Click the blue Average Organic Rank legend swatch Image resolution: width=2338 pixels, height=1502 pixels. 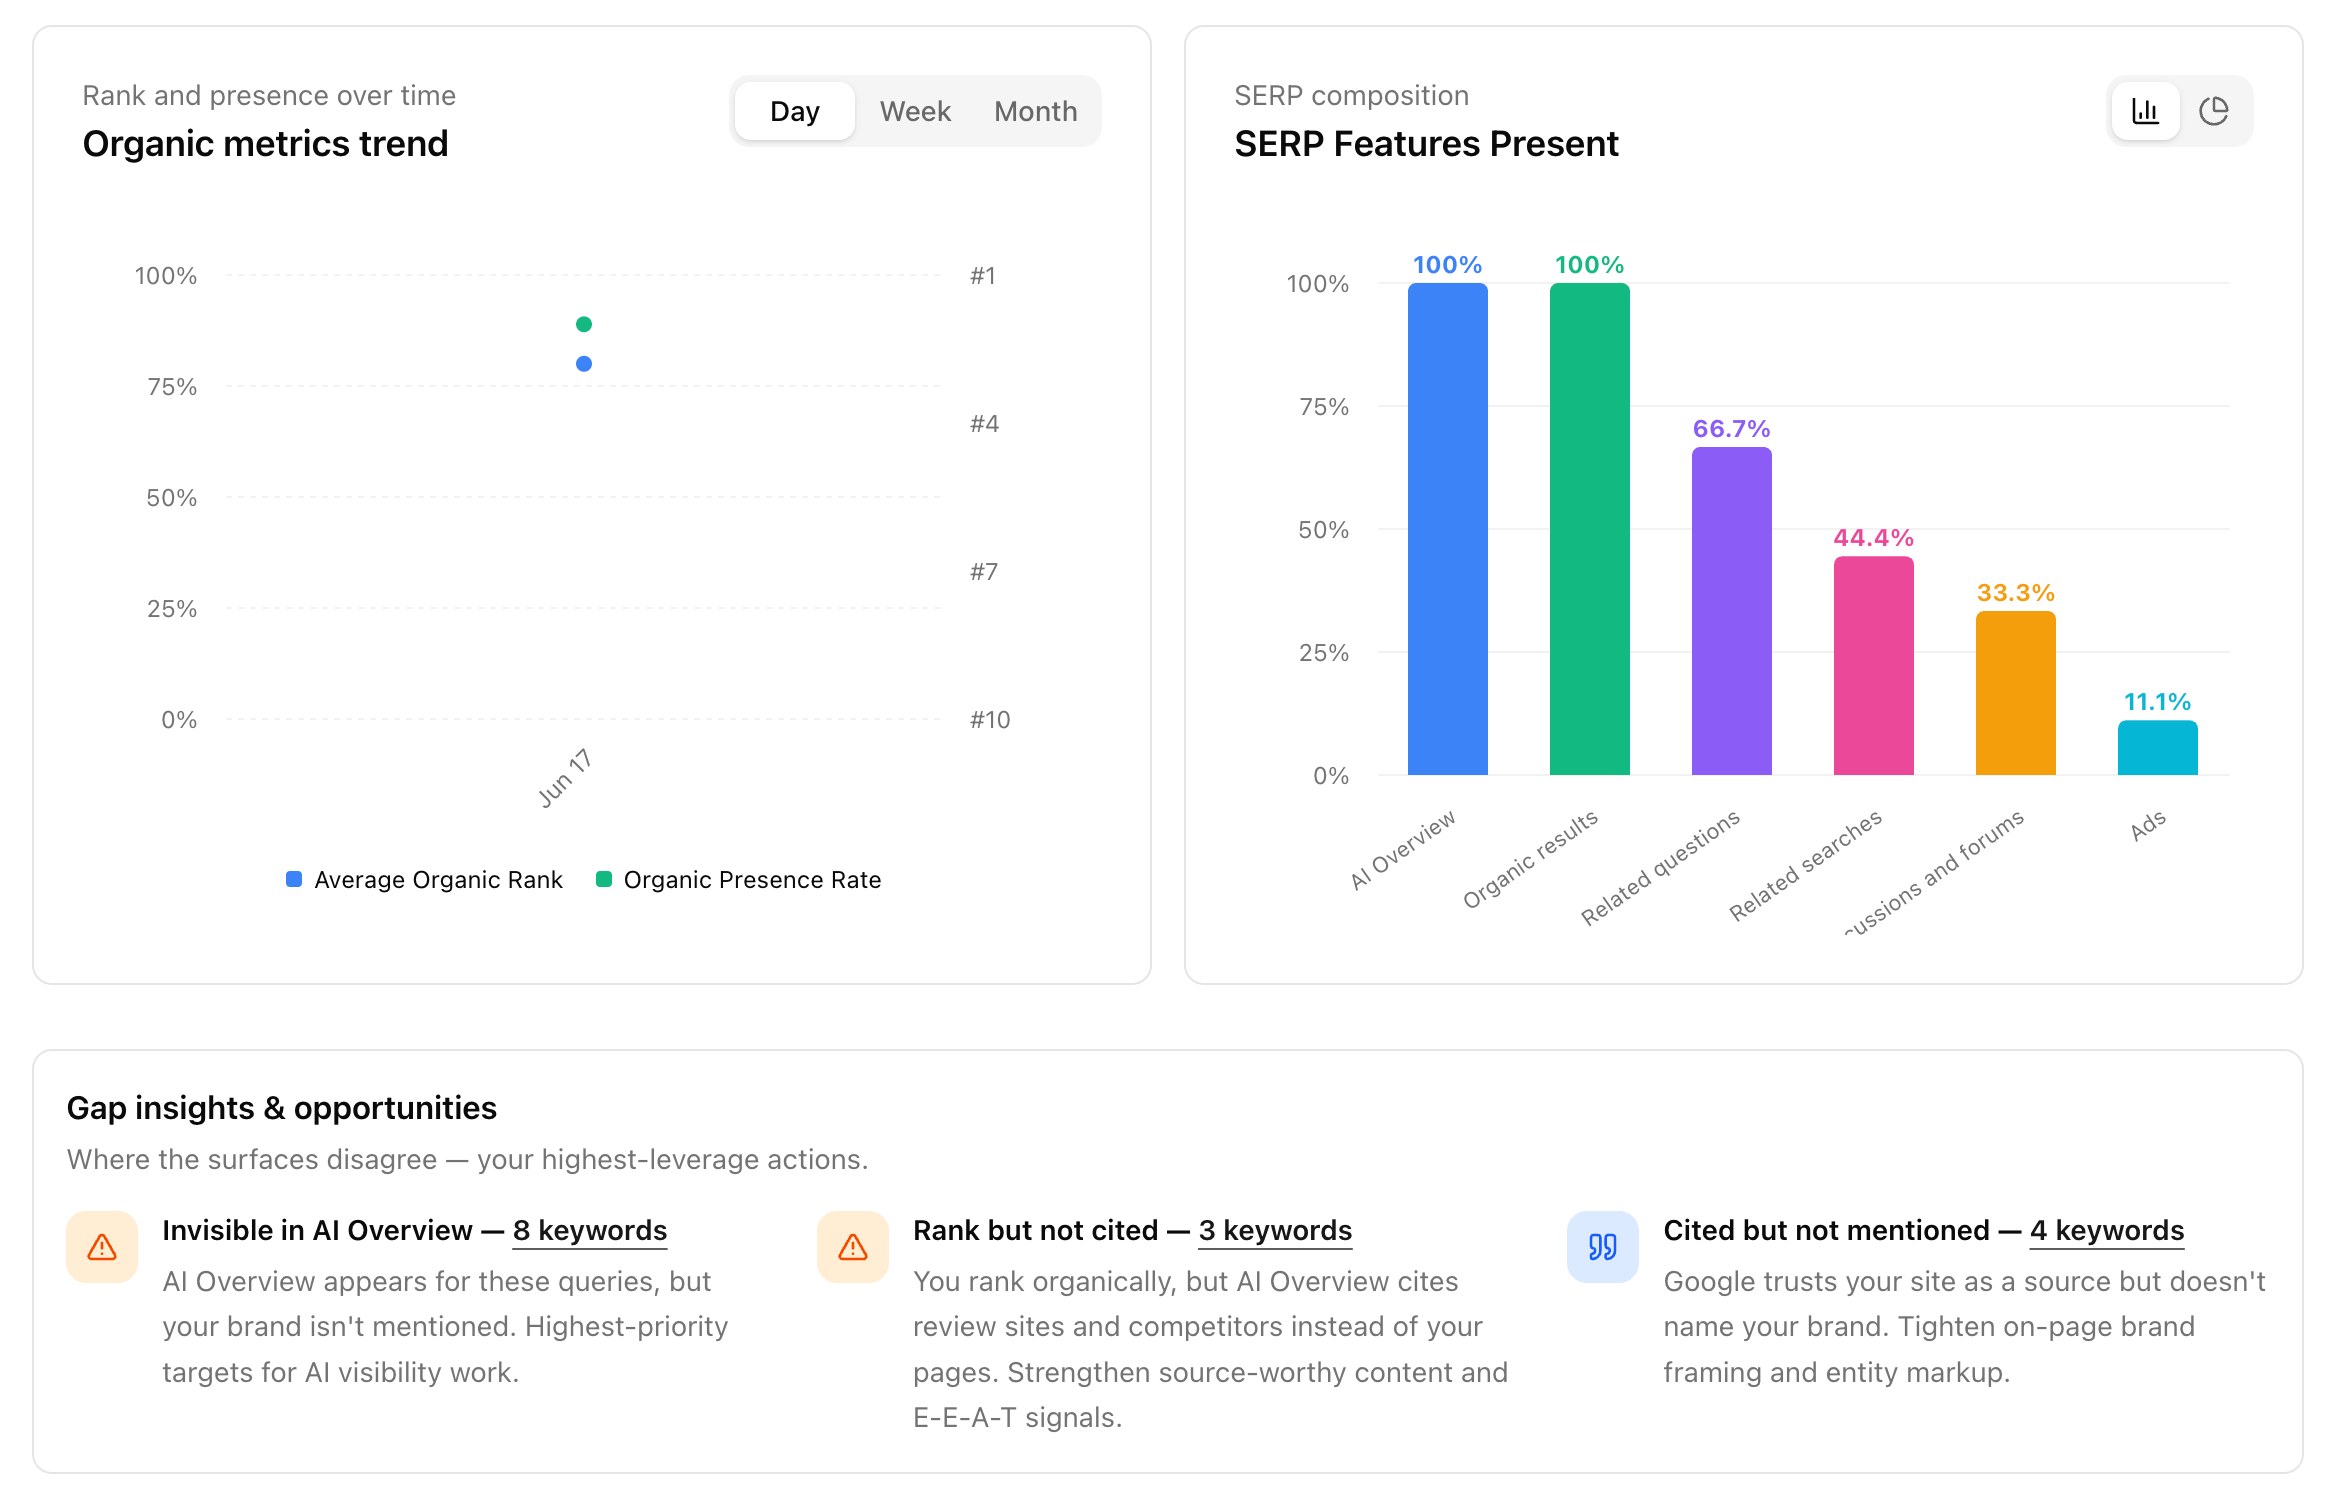[x=294, y=879]
